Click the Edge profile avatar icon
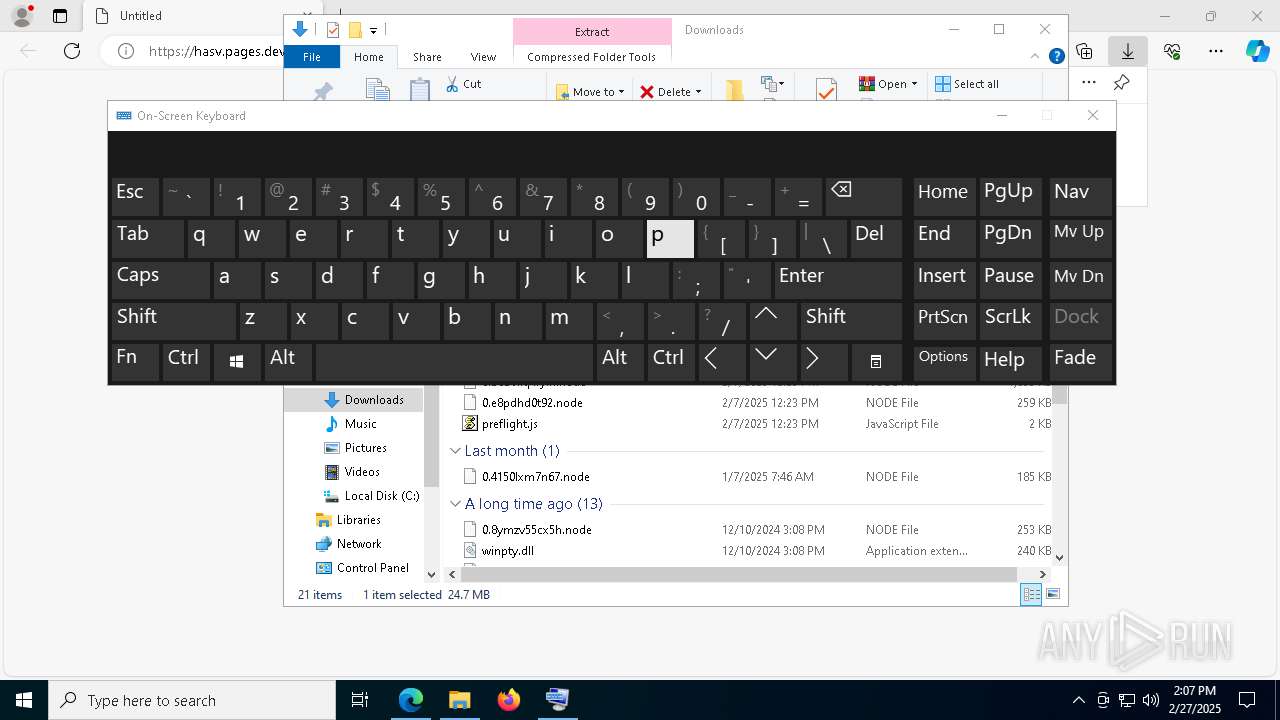Image resolution: width=1280 pixels, height=720 pixels. (22, 16)
